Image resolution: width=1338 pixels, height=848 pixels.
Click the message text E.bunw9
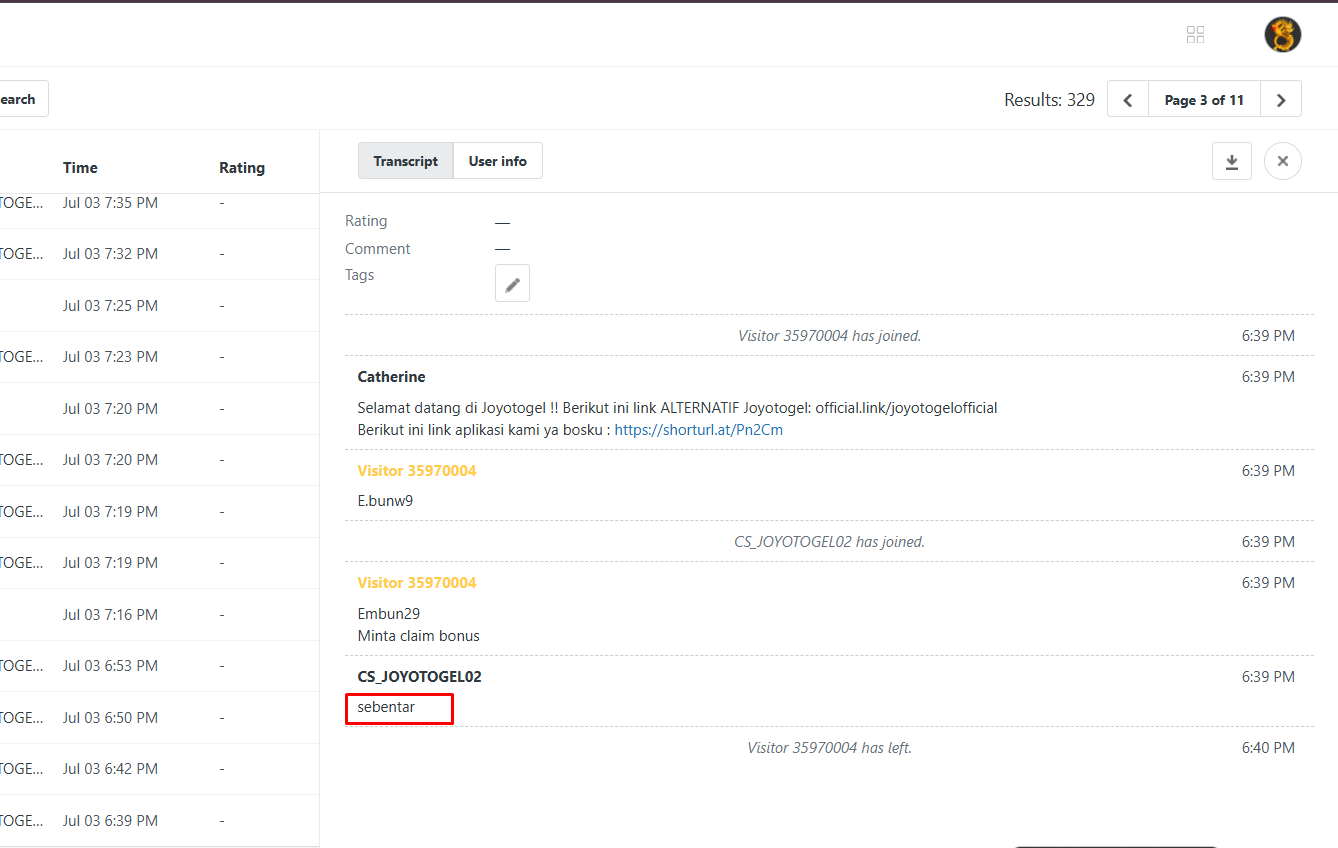(x=385, y=501)
